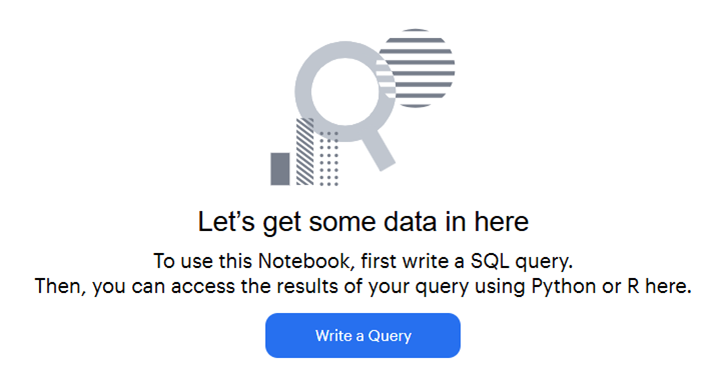The width and height of the screenshot is (726, 386).
Task: Click the word Notebook in the description
Action: click(x=303, y=261)
